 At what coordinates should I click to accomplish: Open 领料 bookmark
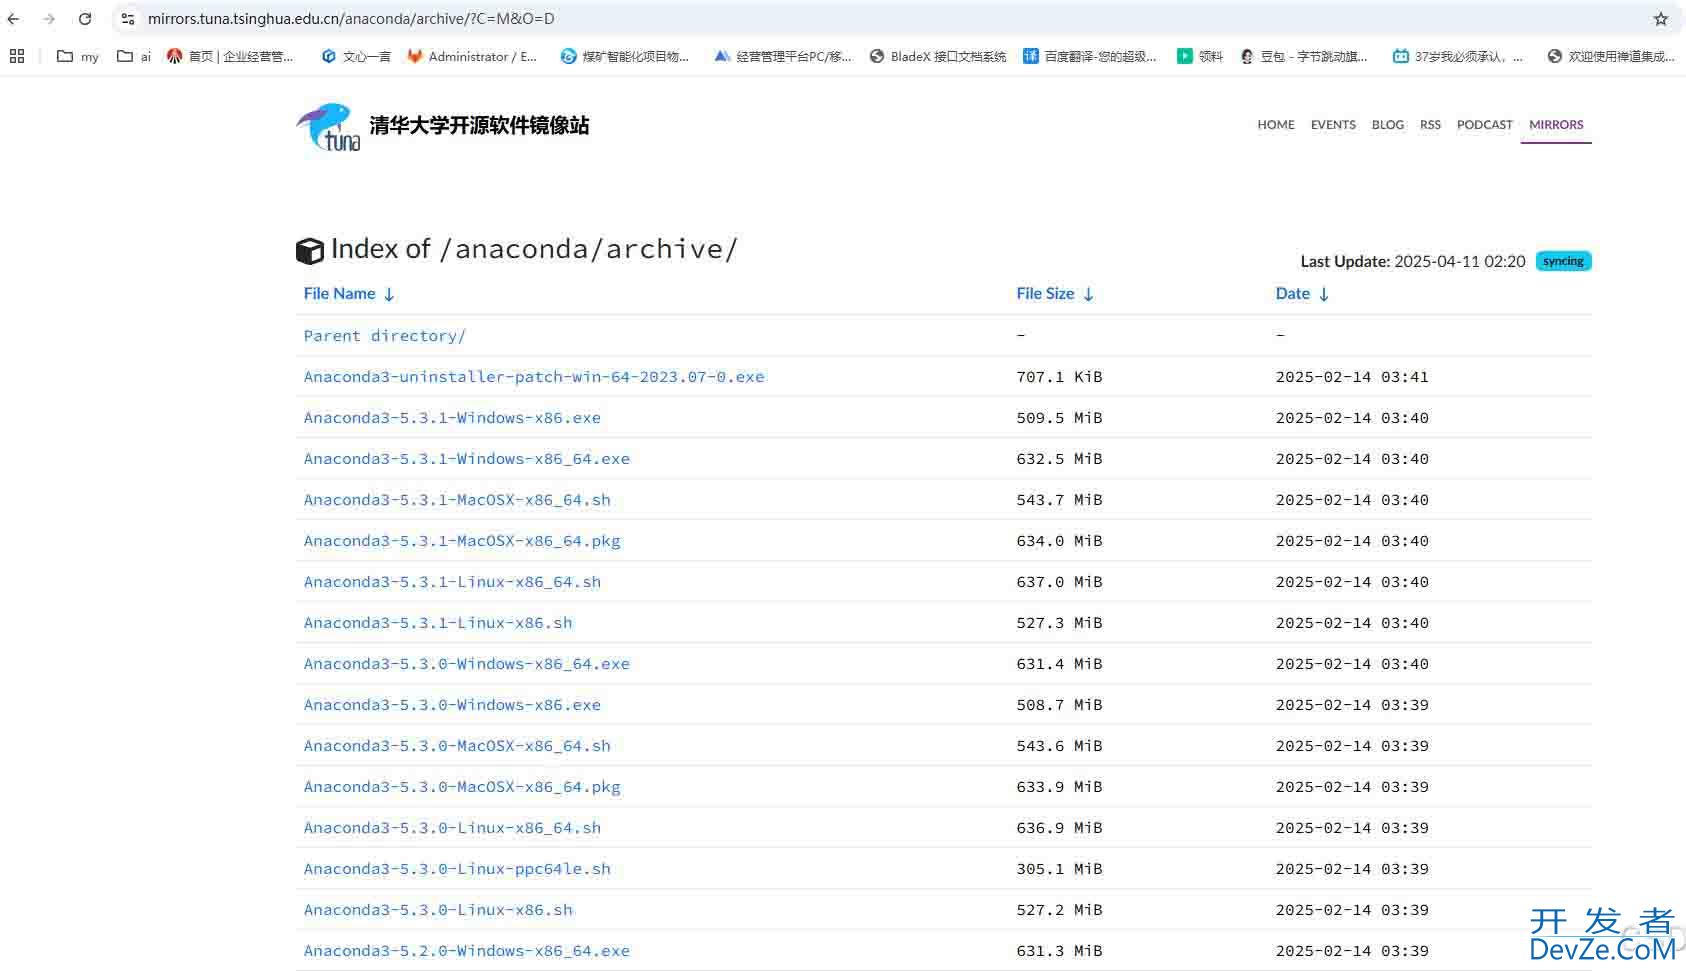[x=1200, y=56]
